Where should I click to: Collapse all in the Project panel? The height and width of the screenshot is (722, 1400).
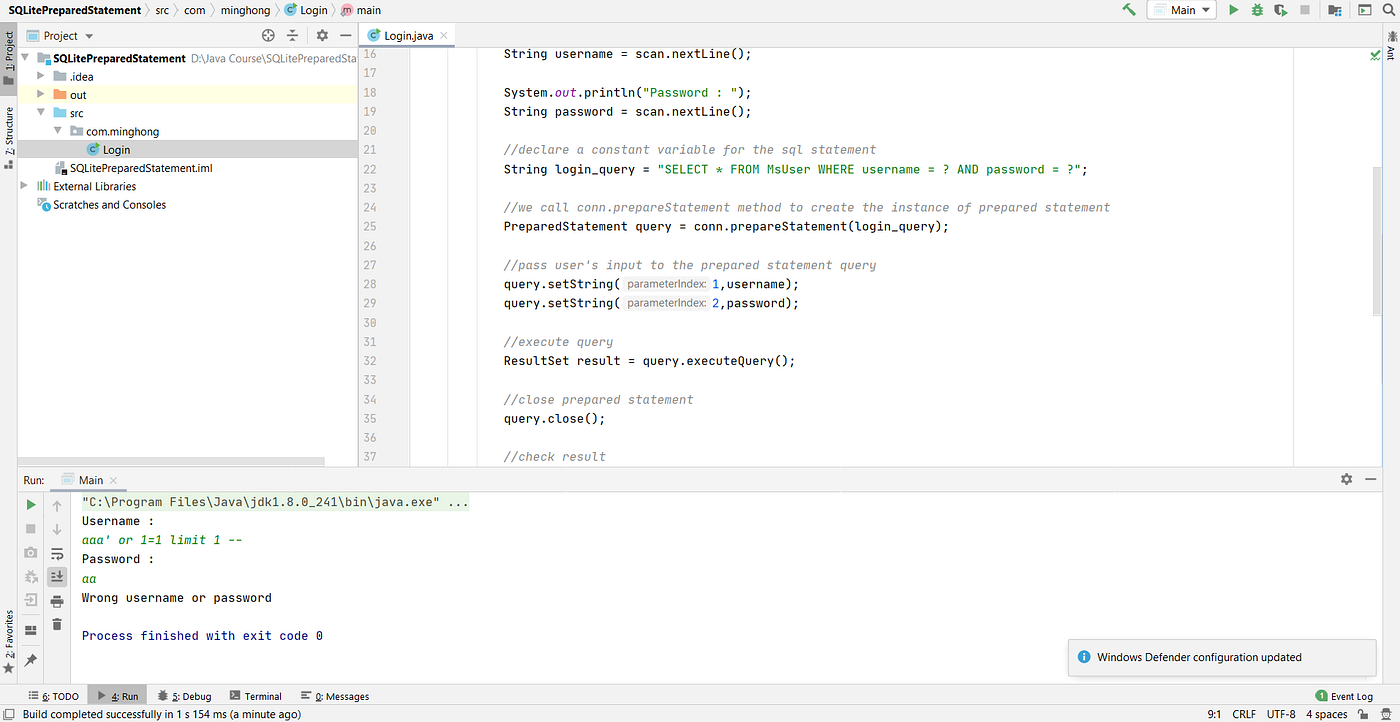click(294, 35)
